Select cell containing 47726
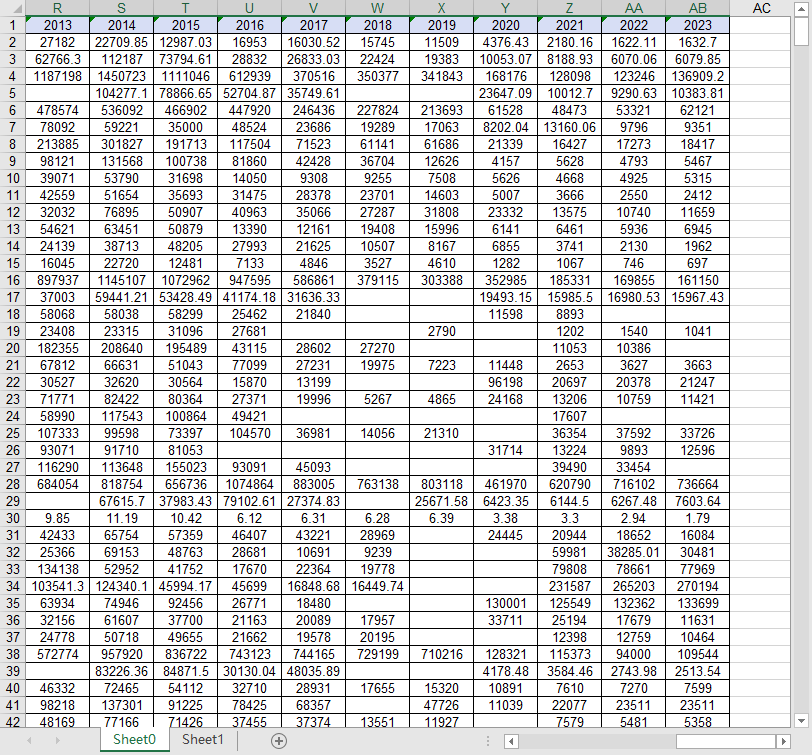This screenshot has height=755, width=812. coord(441,705)
